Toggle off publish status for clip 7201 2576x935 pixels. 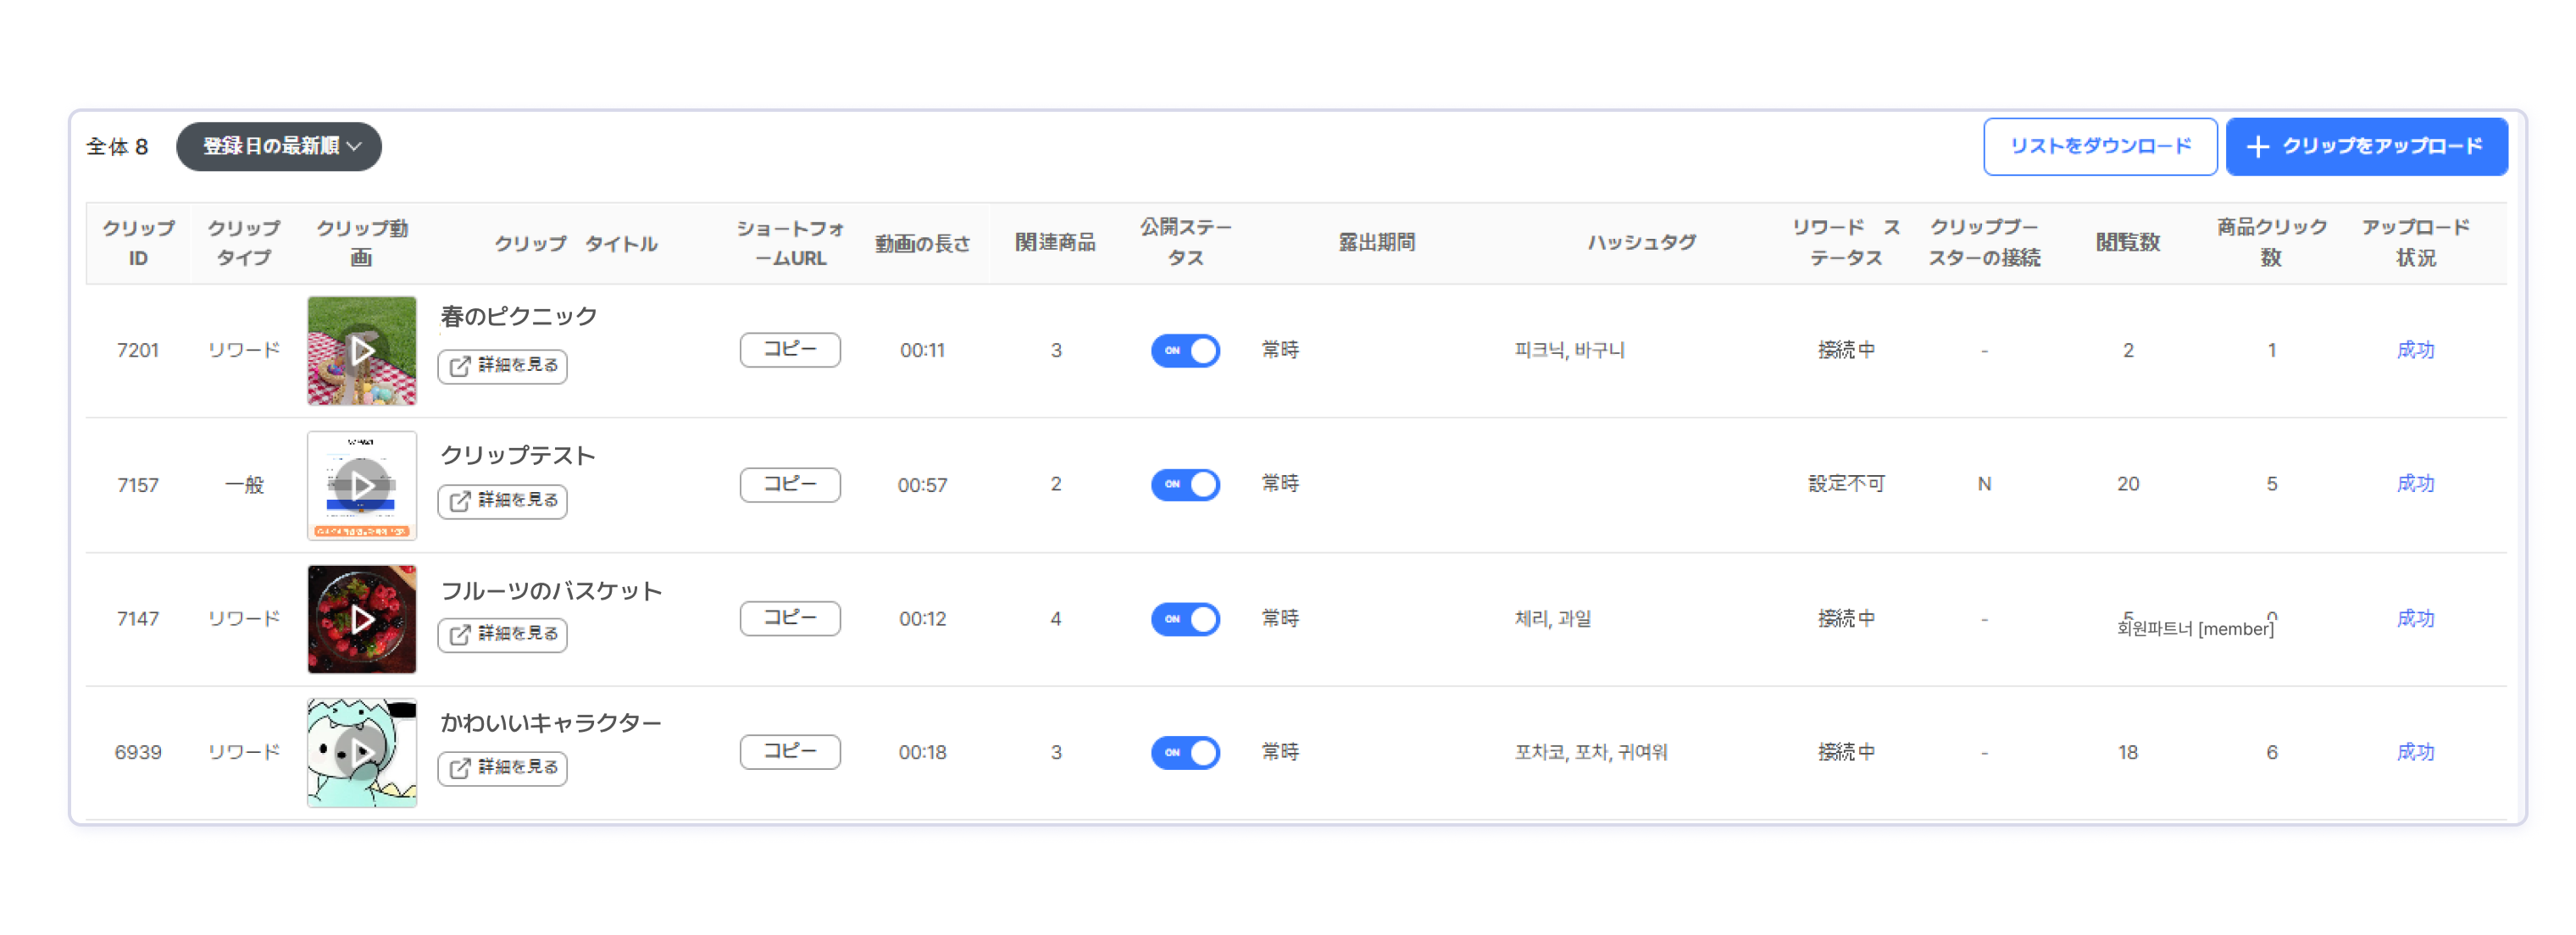pyautogui.click(x=1185, y=350)
